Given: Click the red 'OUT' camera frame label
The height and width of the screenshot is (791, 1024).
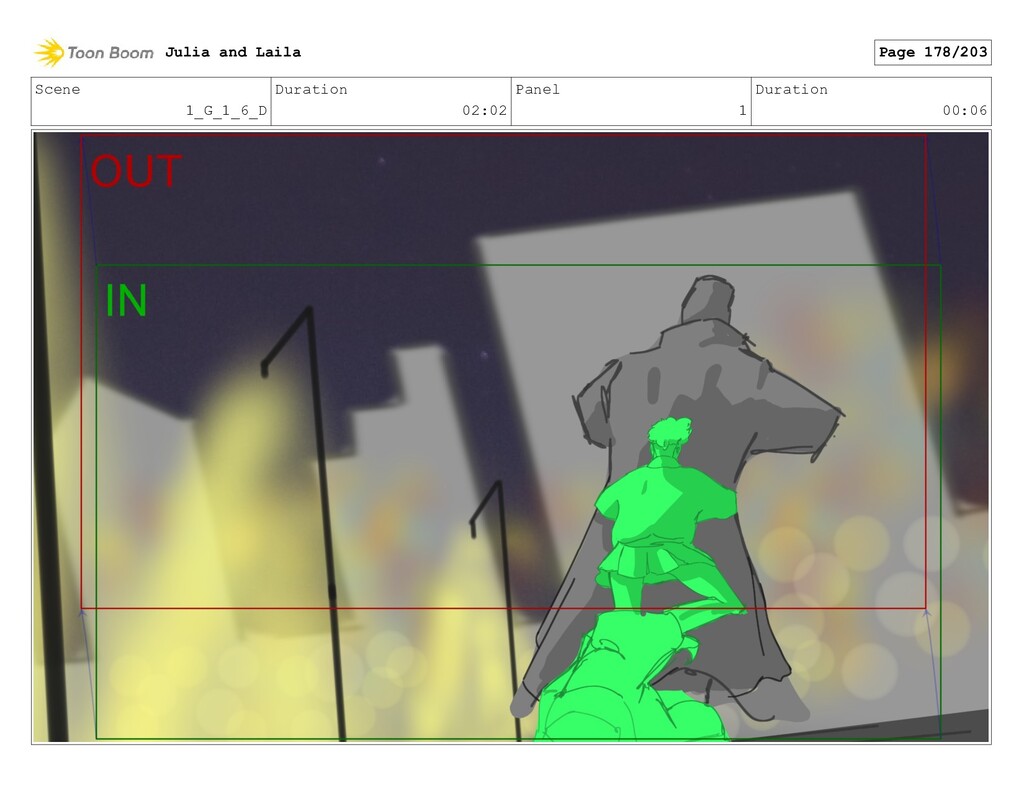Looking at the screenshot, I should click(136, 171).
